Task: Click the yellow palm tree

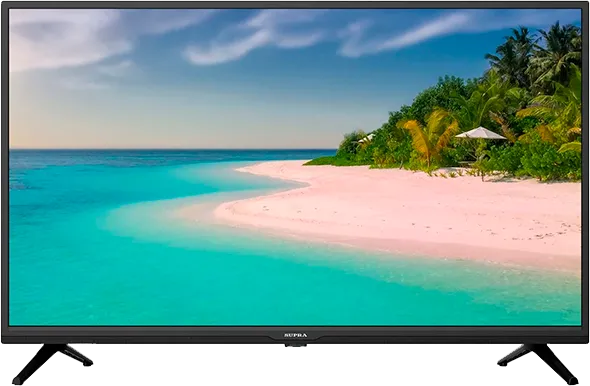Action: 429,135
